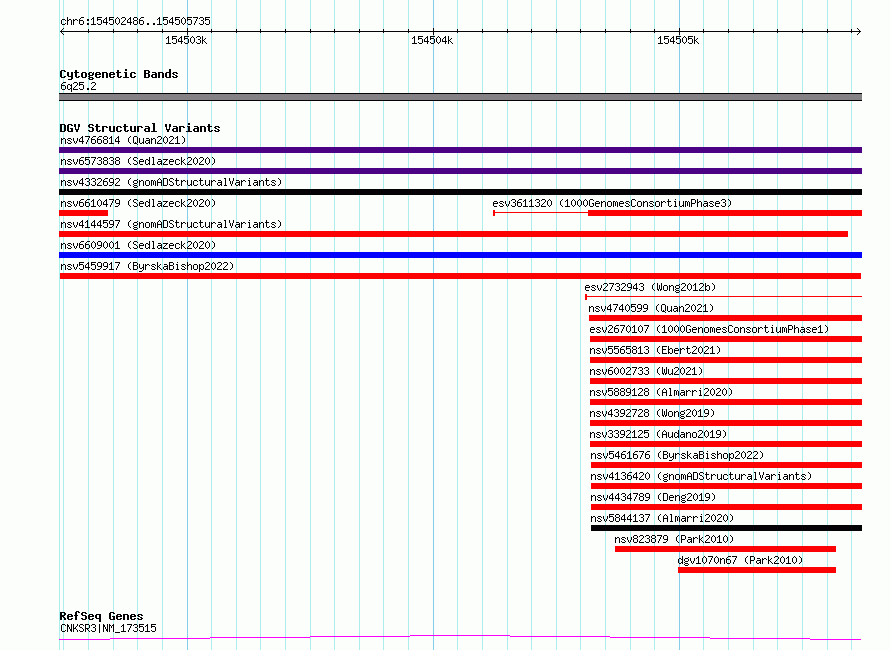Click the thin red line of esv2732943
Image resolution: width=890 pixels, height=650 pixels.
[723, 296]
